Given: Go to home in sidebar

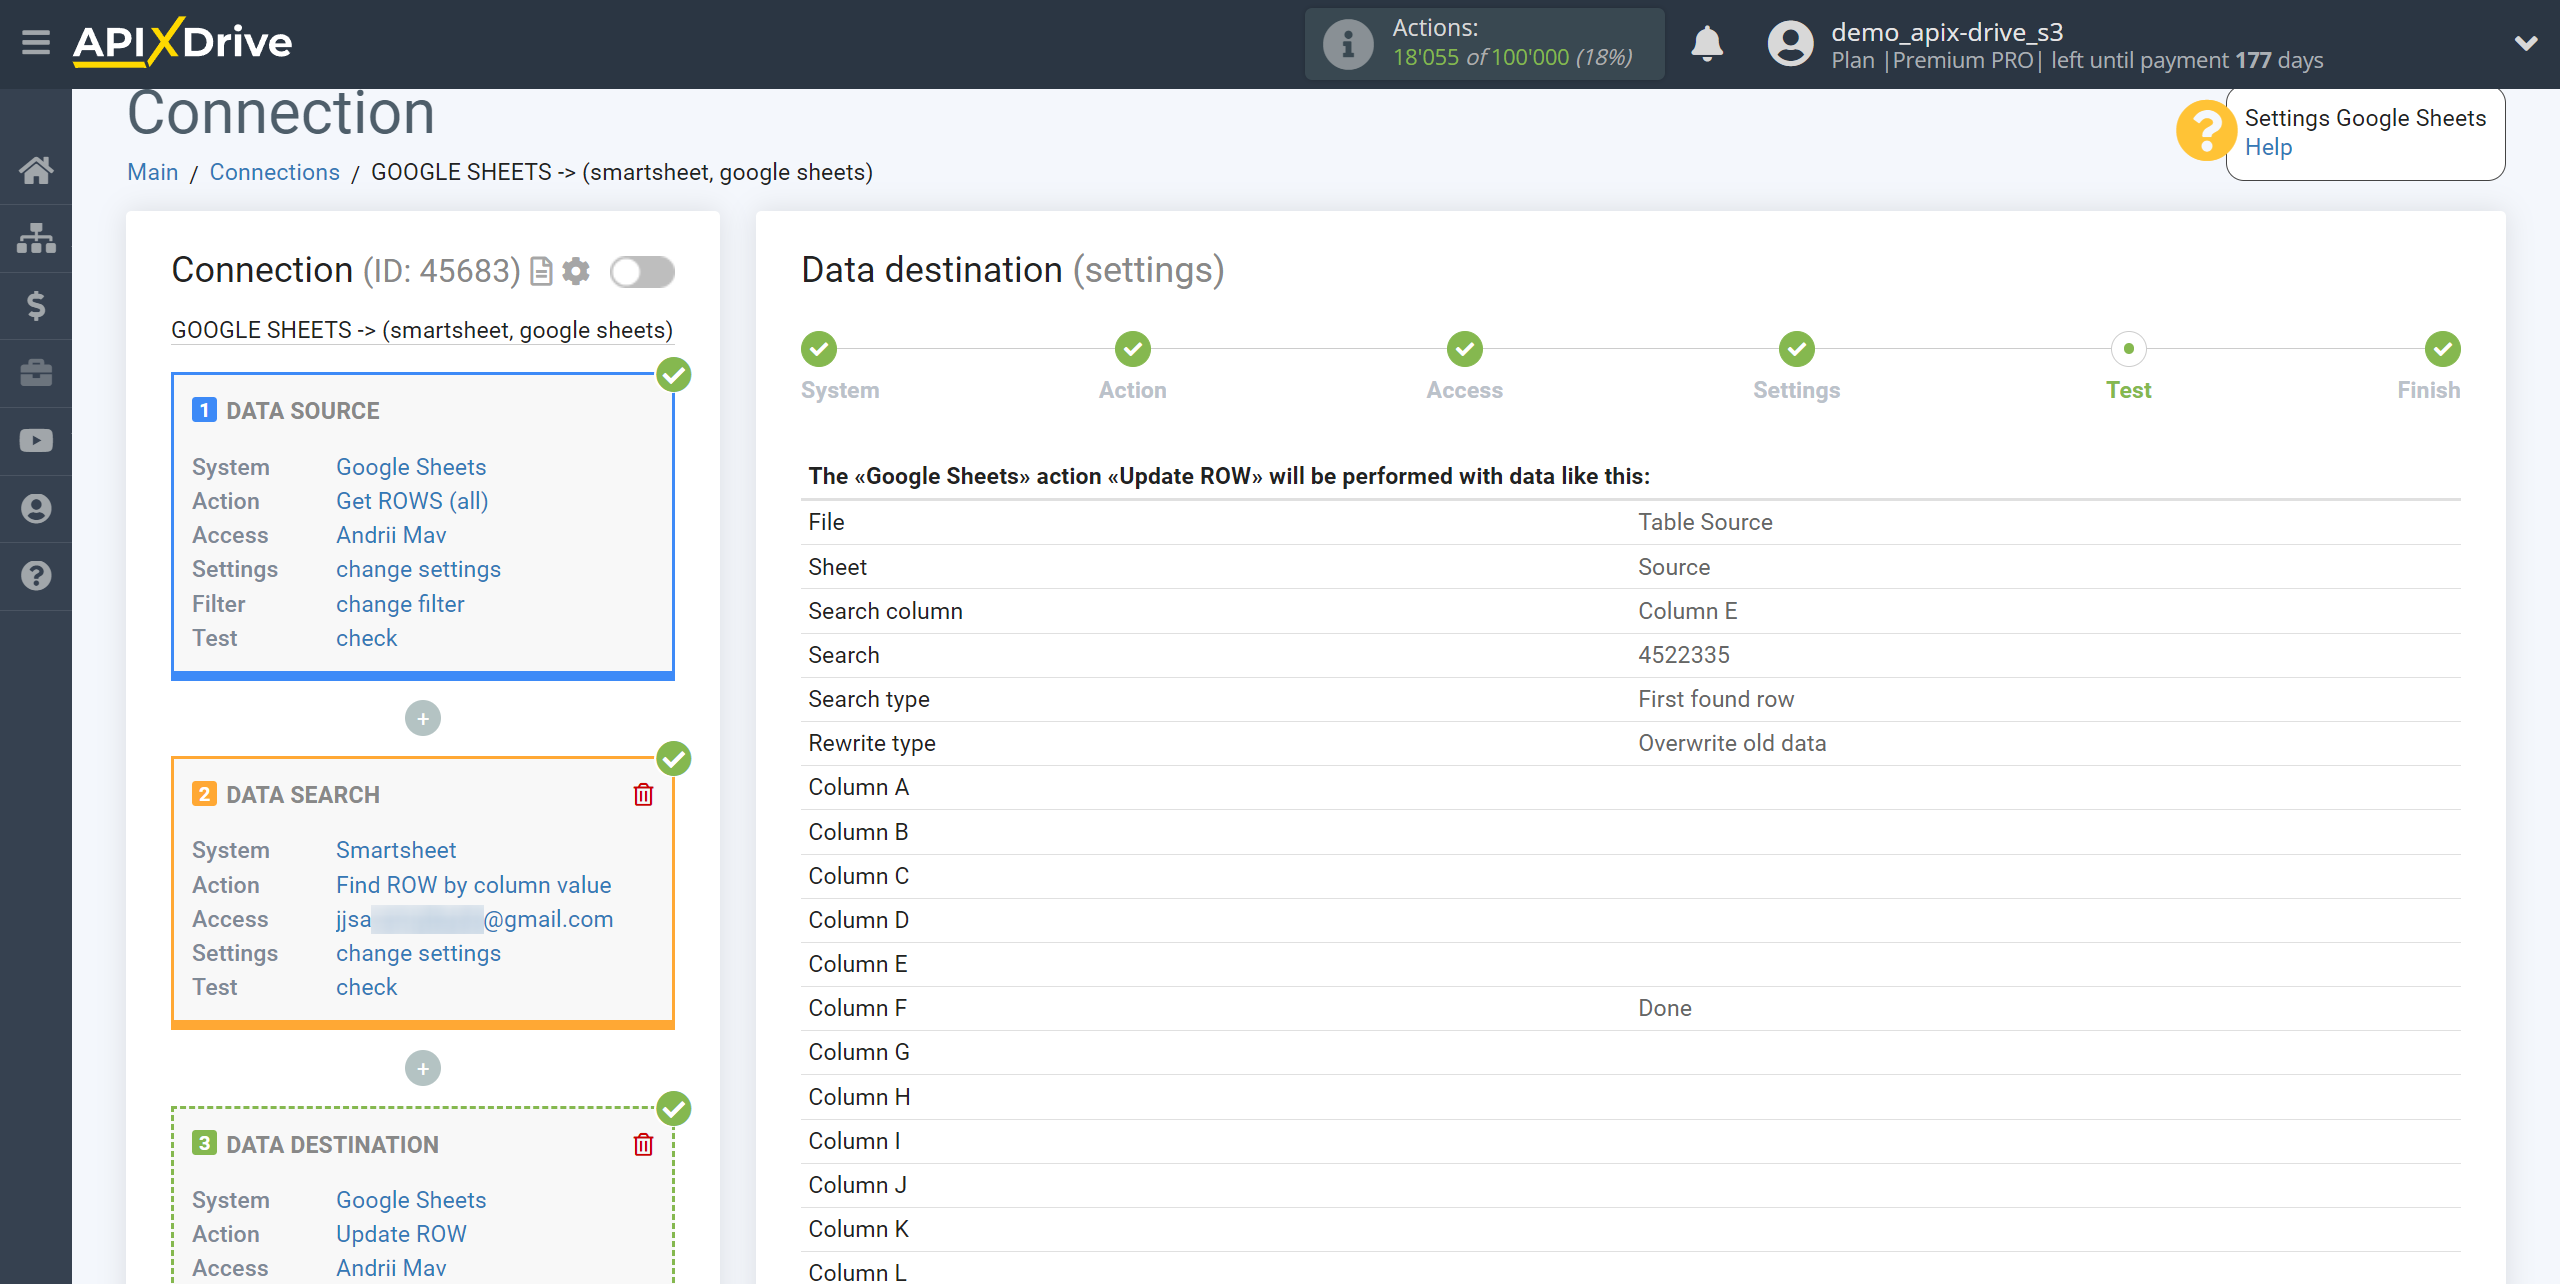Looking at the screenshot, I should point(36,170).
